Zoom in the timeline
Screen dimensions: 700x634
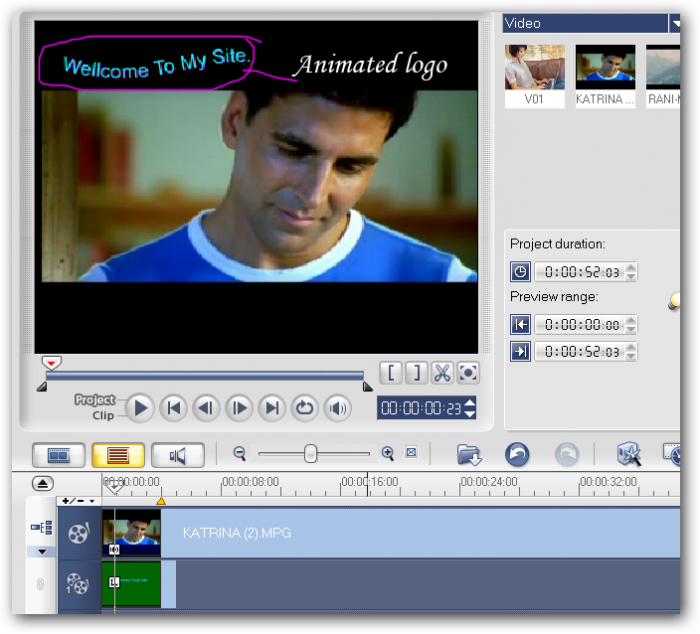(x=388, y=454)
